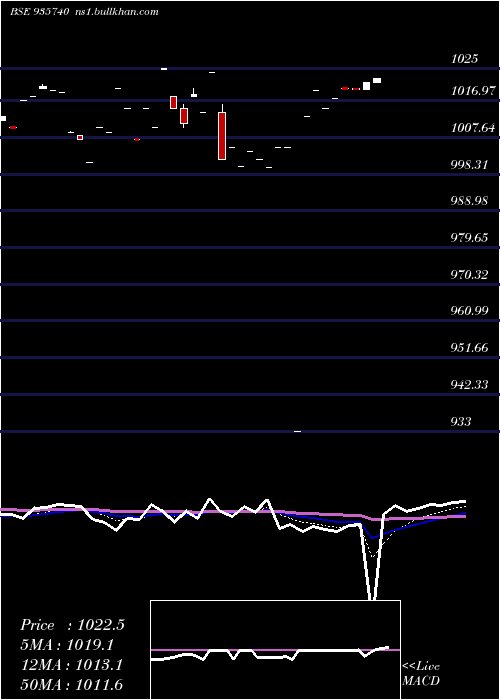Click the 1025 price axis label

tap(464, 59)
